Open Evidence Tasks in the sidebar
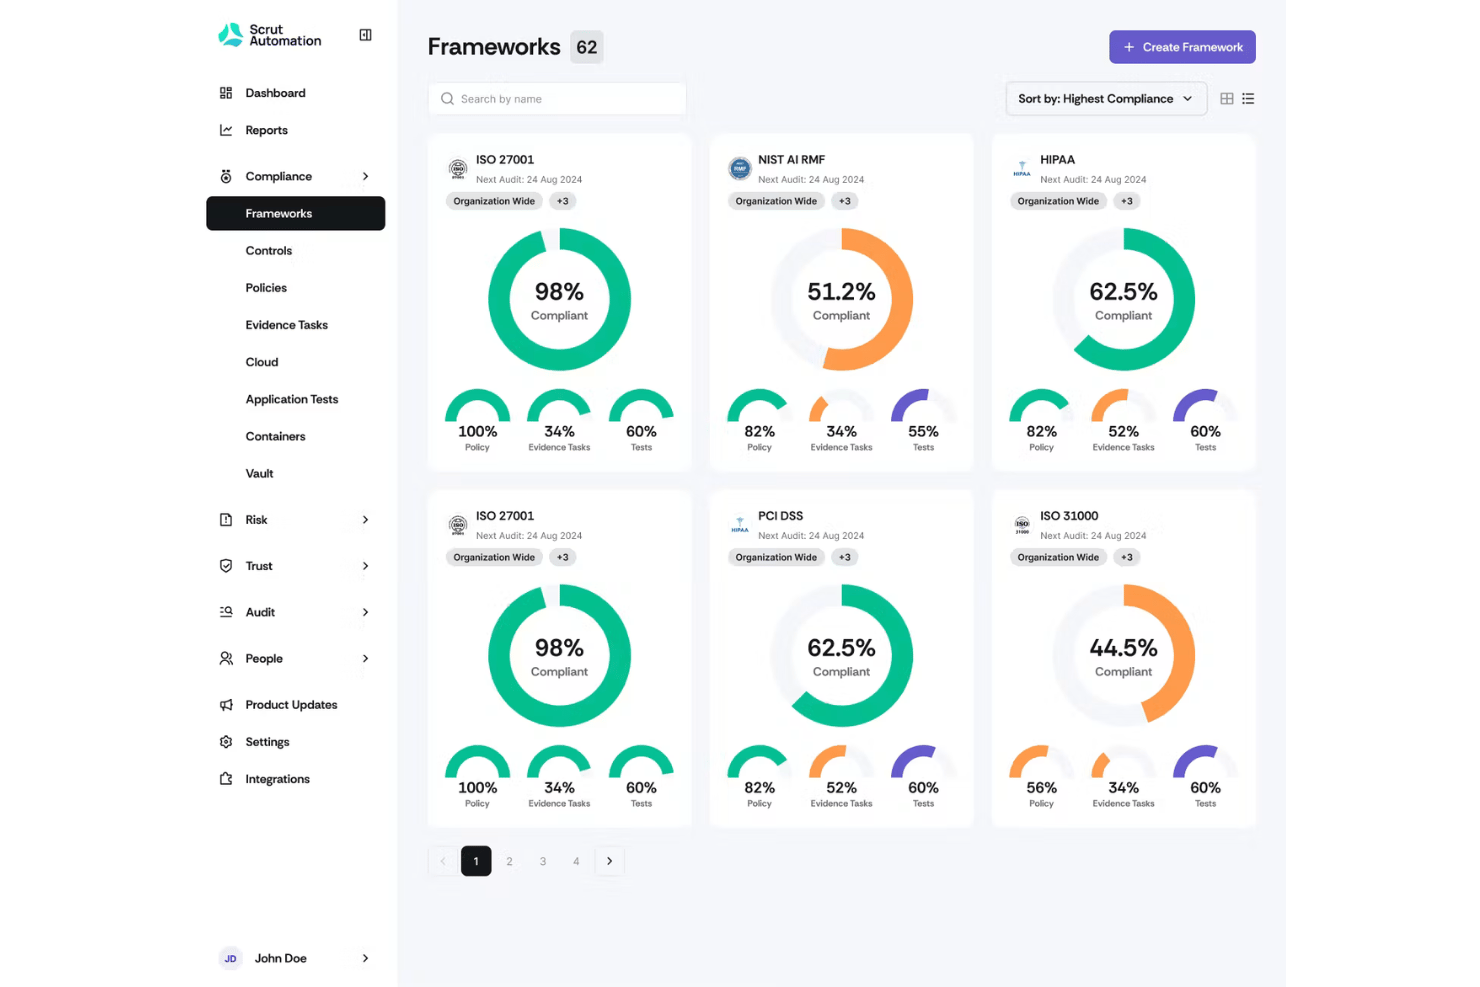1480x987 pixels. coord(287,325)
